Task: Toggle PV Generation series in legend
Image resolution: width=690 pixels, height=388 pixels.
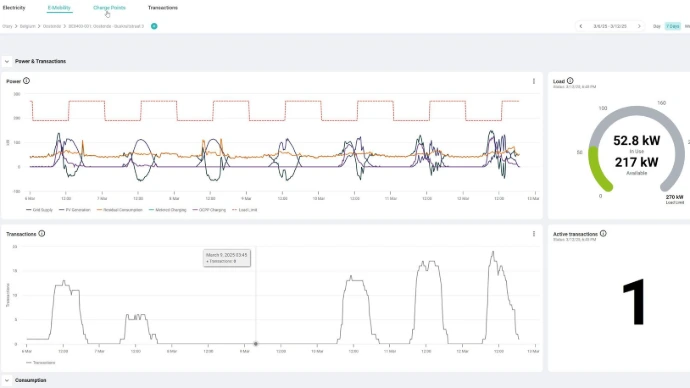Action: [x=74, y=210]
